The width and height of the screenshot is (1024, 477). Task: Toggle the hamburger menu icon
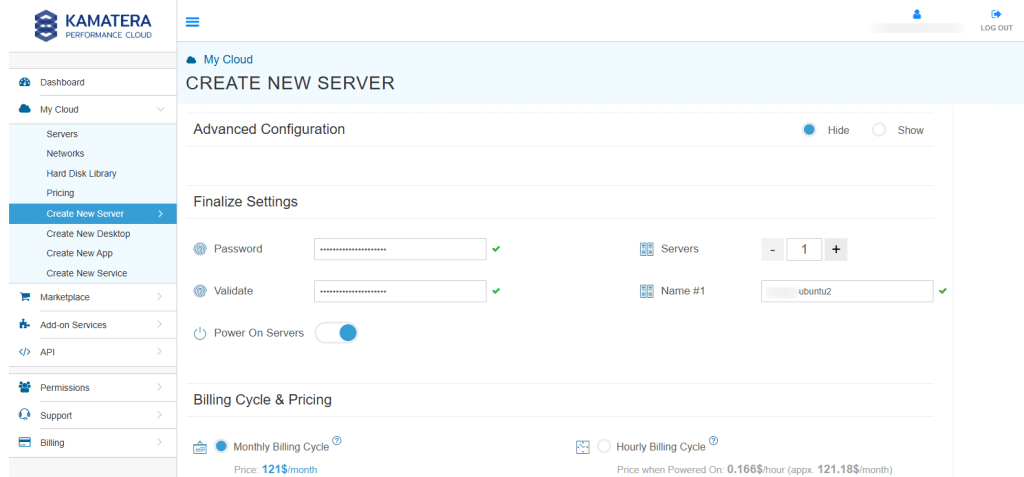(192, 22)
